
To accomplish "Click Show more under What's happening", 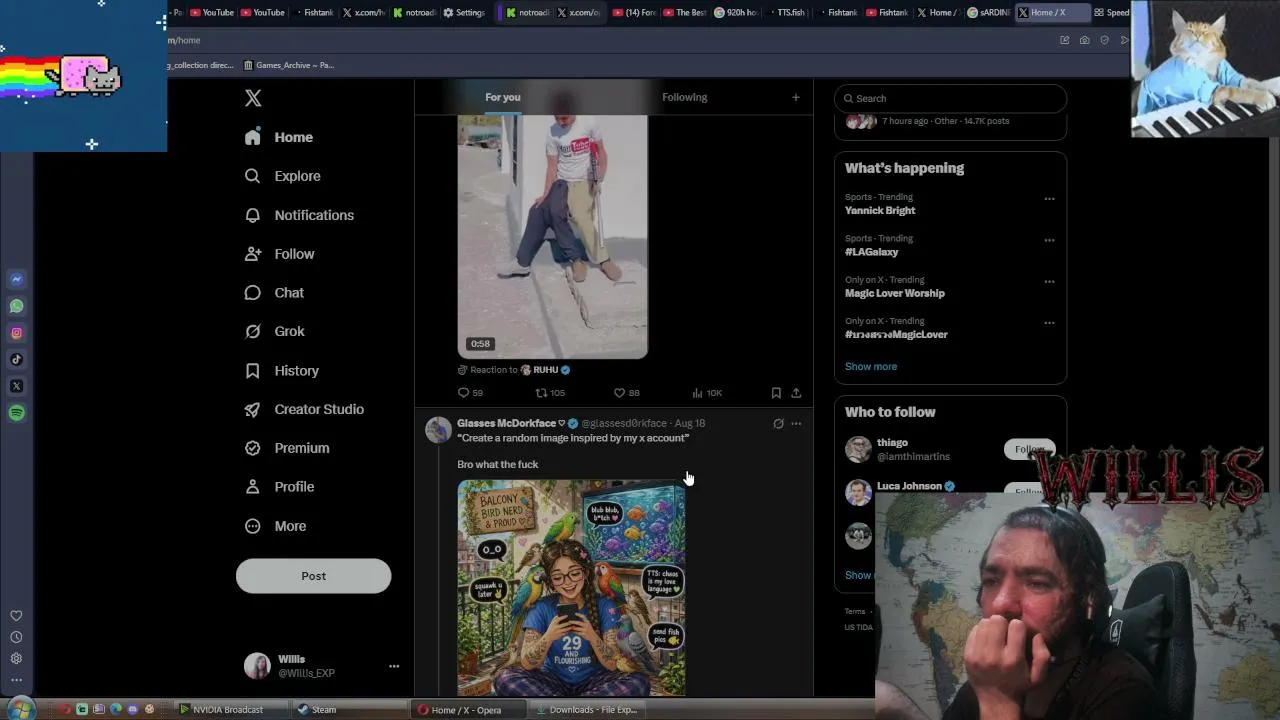I will [x=871, y=366].
